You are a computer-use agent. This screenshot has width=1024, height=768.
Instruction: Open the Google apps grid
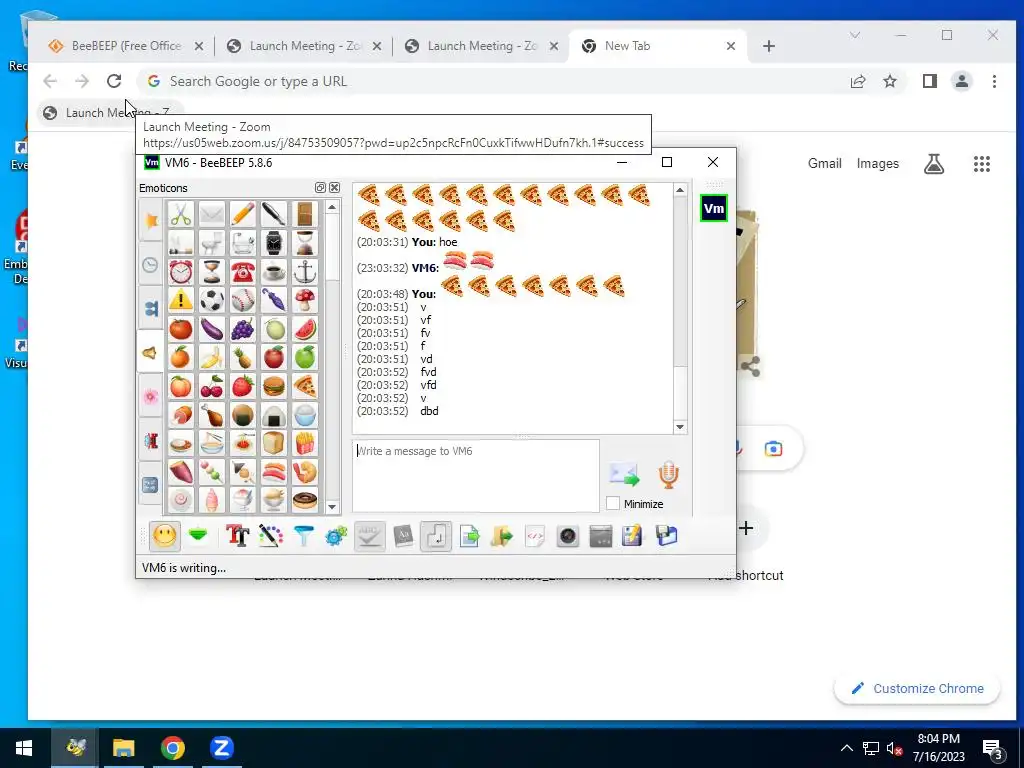coord(982,163)
